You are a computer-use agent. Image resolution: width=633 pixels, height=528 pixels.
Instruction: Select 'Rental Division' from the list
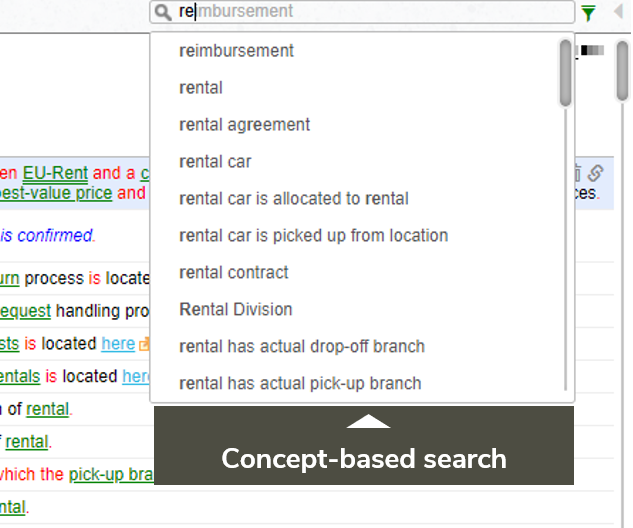point(236,310)
